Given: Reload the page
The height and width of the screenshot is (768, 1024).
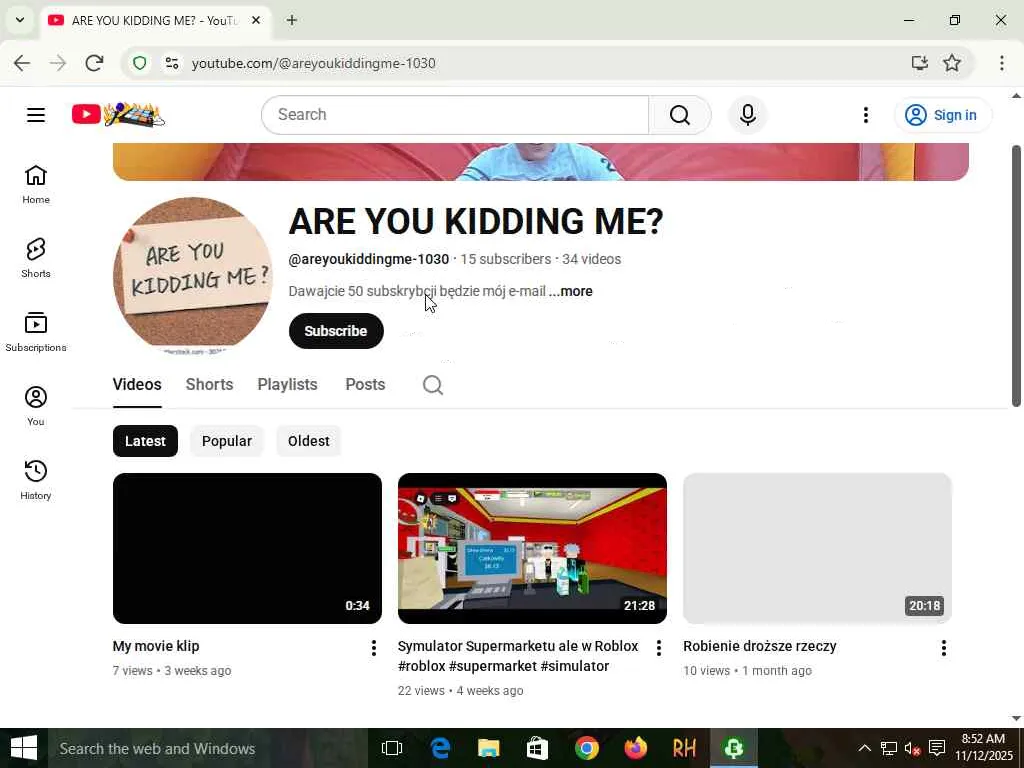Looking at the screenshot, I should [95, 63].
